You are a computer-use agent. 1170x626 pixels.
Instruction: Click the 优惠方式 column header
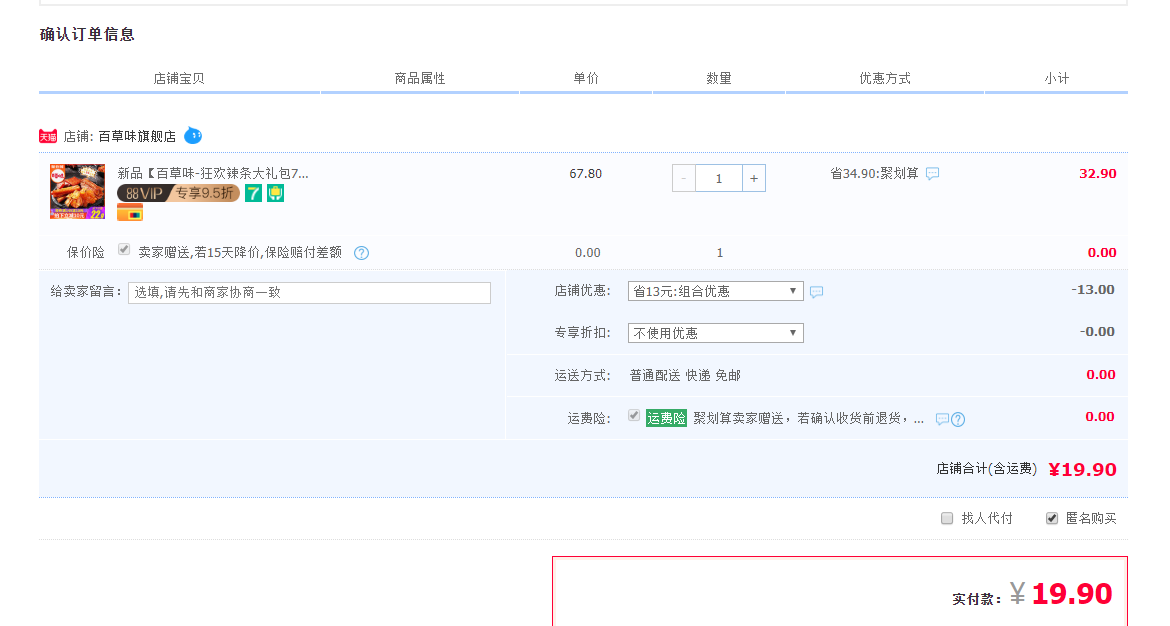point(884,78)
